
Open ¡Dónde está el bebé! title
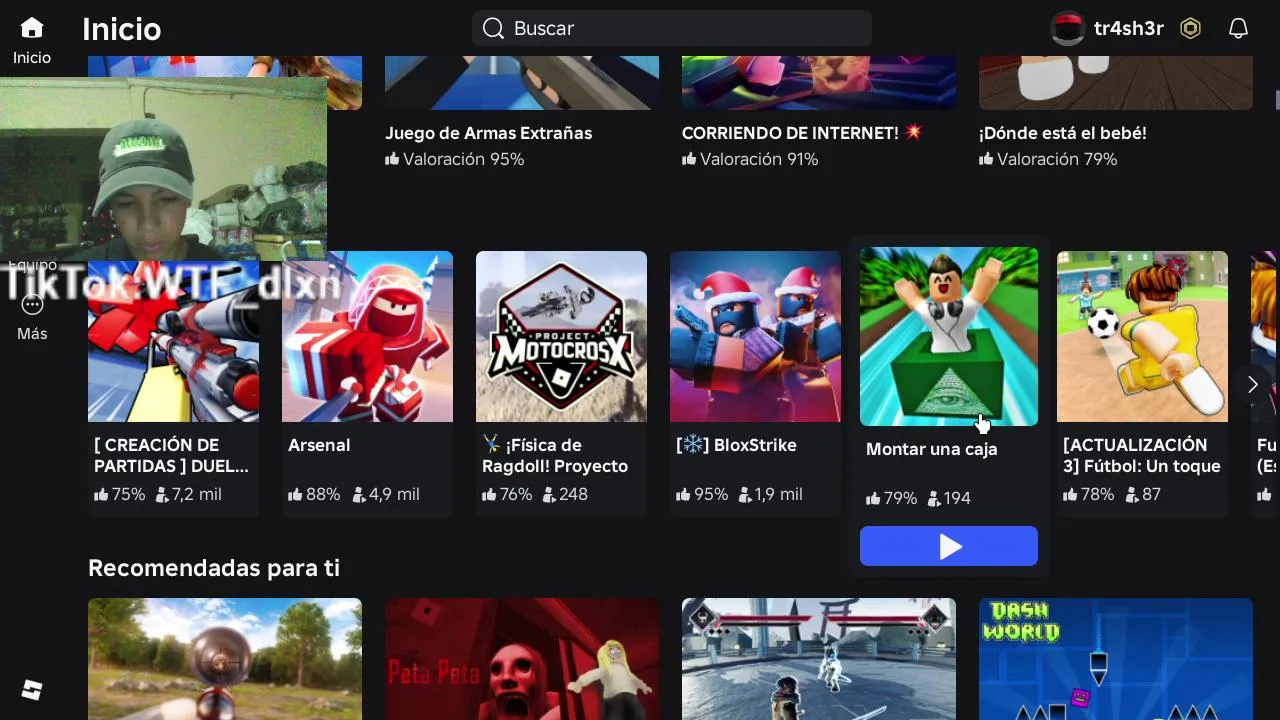coord(1062,133)
